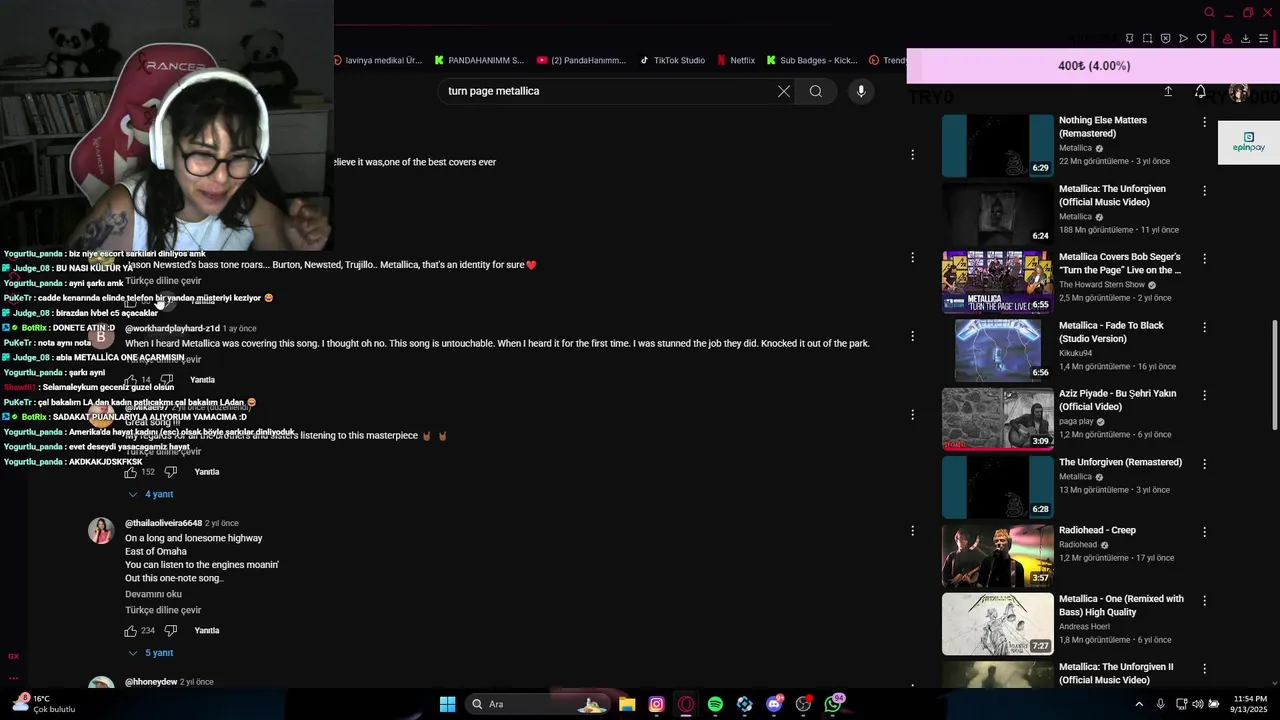The width and height of the screenshot is (1280, 720).
Task: Open the YouTube account avatar menu
Action: [1239, 92]
